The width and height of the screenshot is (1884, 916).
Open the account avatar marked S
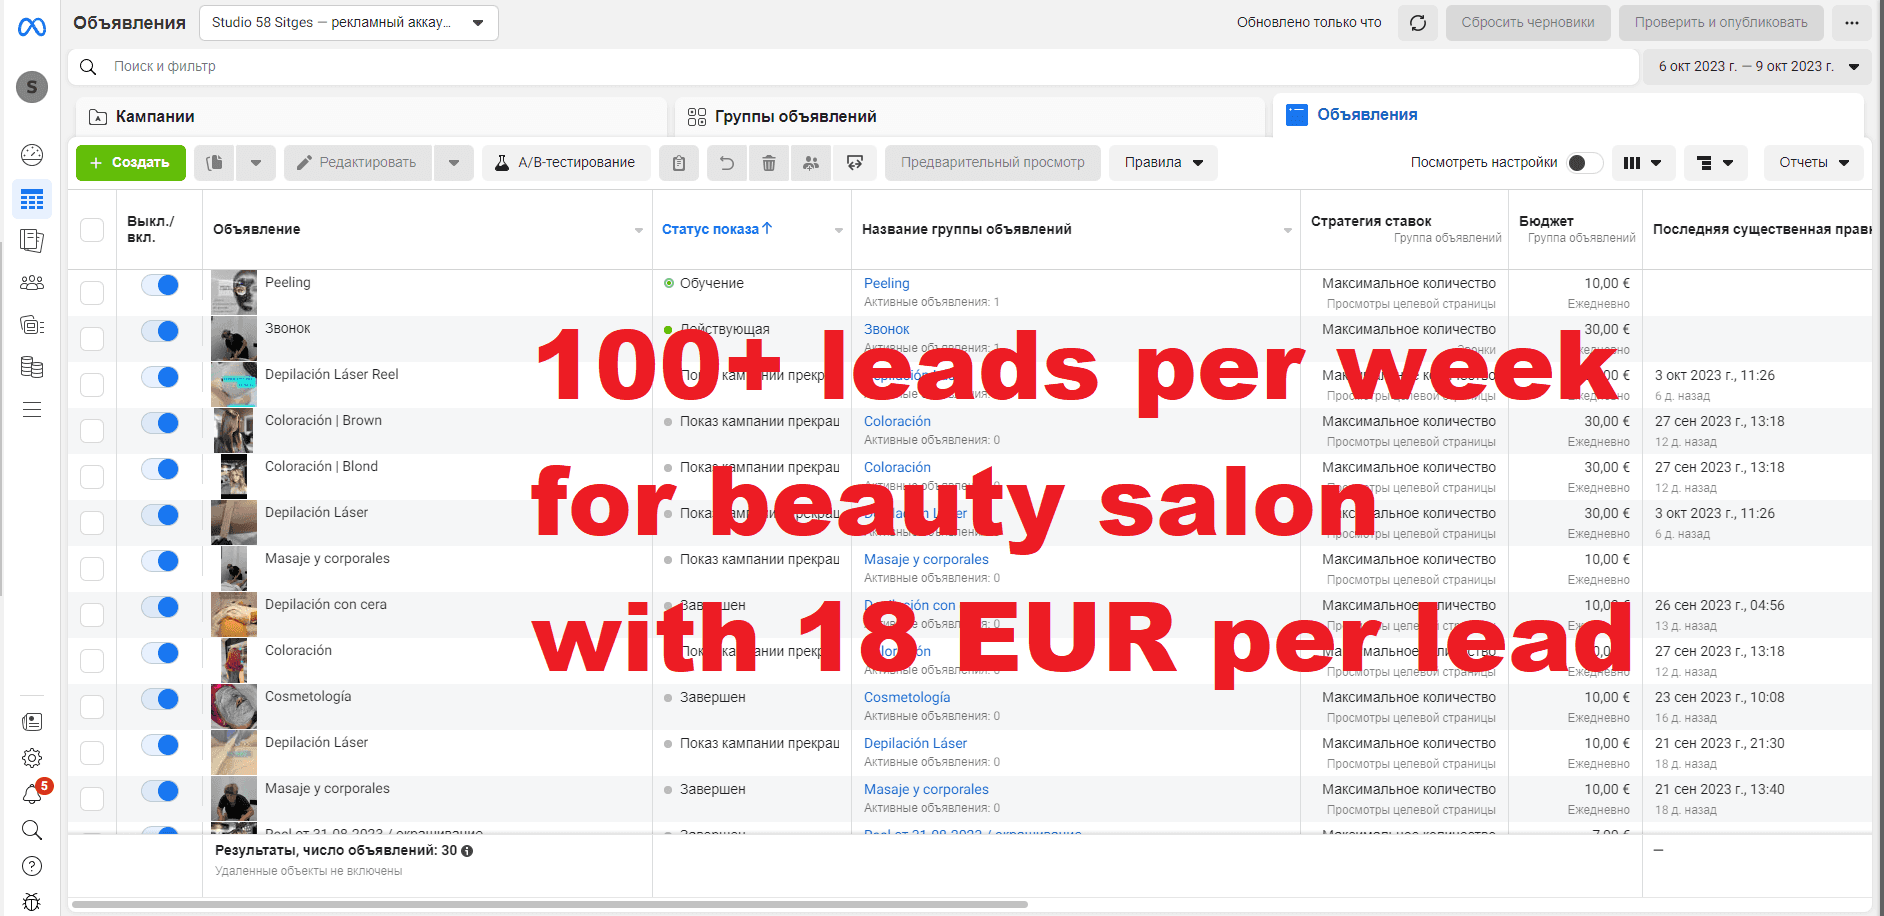(x=32, y=87)
